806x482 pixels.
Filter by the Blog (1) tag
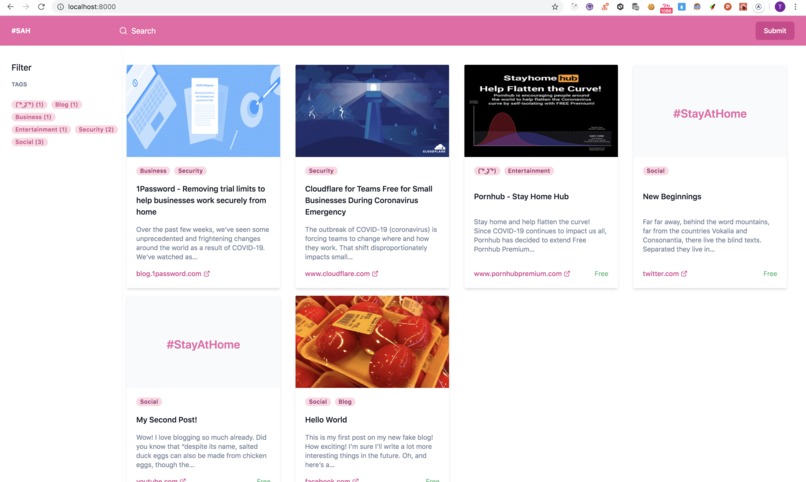click(x=66, y=104)
